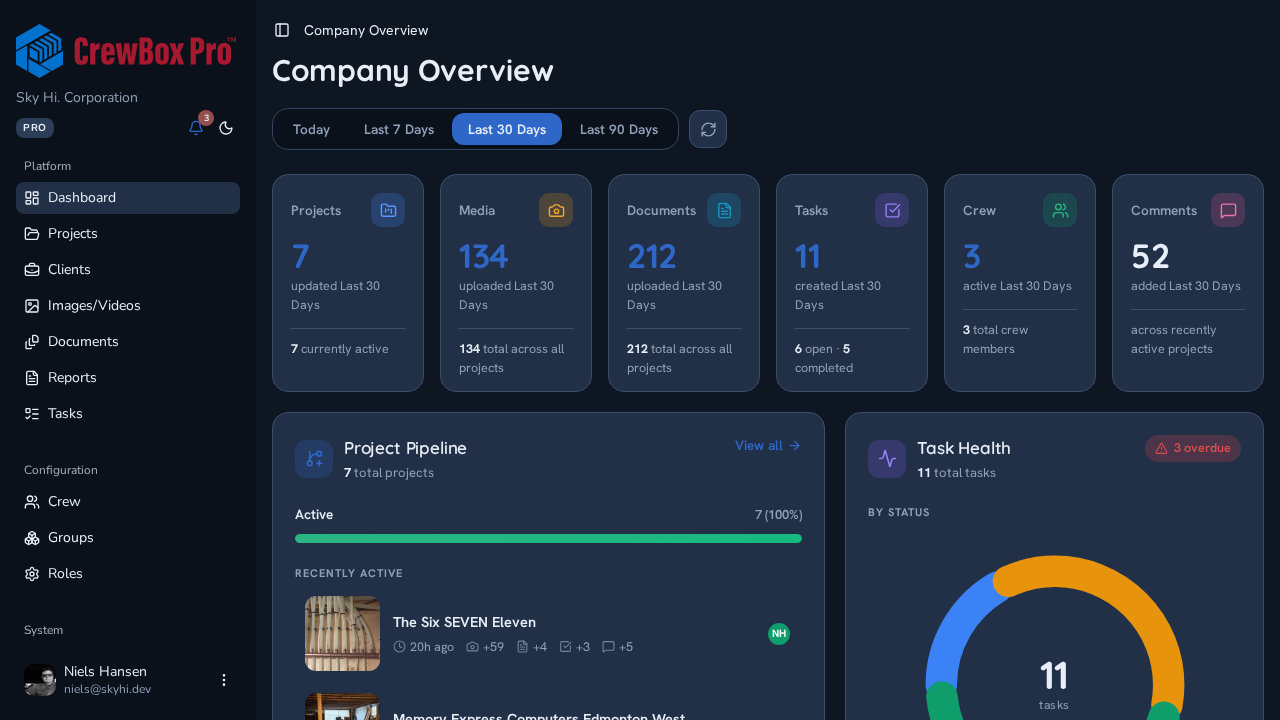Open the notifications bell icon

pyautogui.click(x=196, y=128)
